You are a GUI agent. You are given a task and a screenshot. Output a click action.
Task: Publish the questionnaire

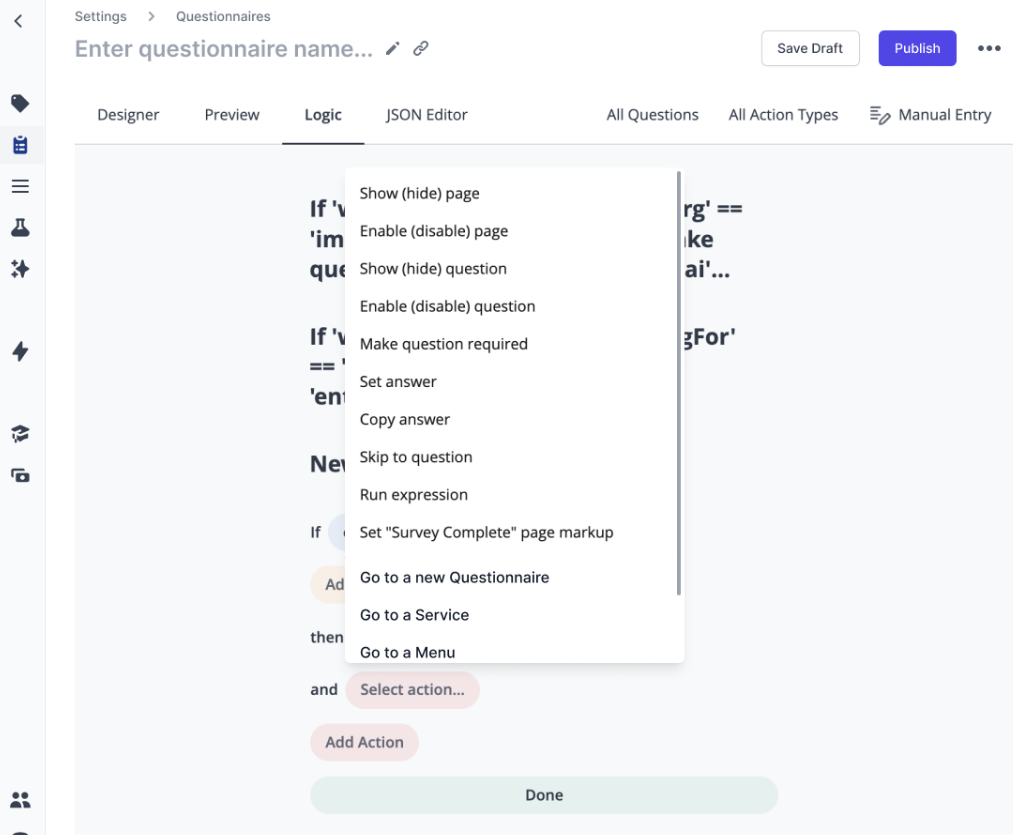point(916,48)
